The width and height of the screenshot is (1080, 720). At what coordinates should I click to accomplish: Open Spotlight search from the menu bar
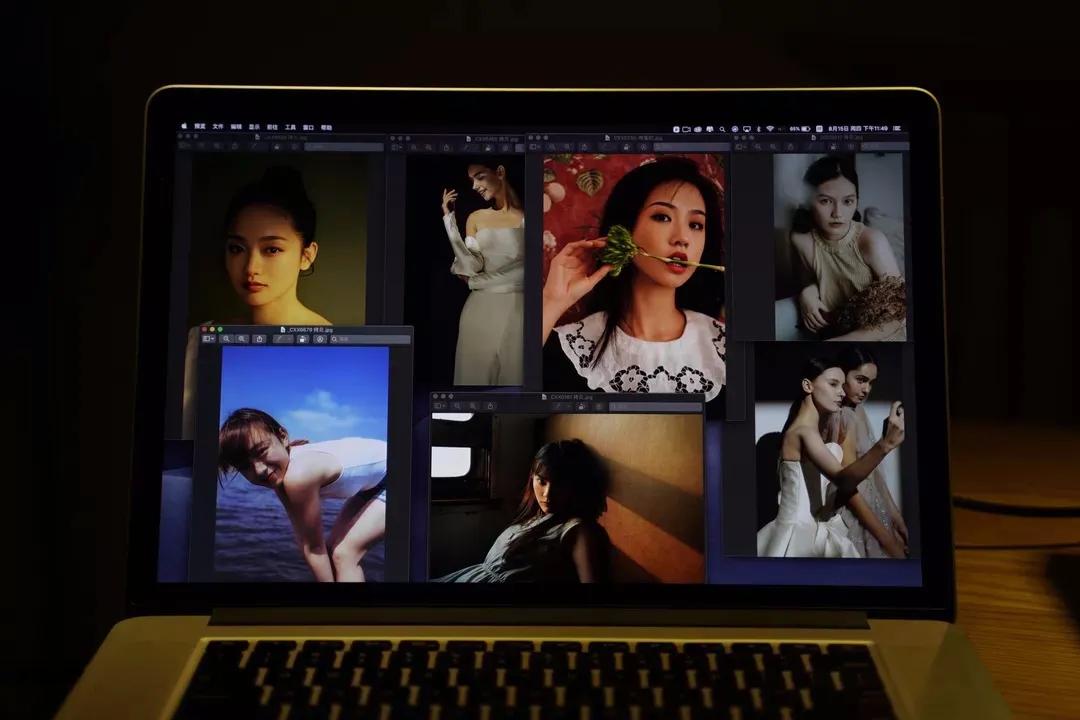coord(722,127)
